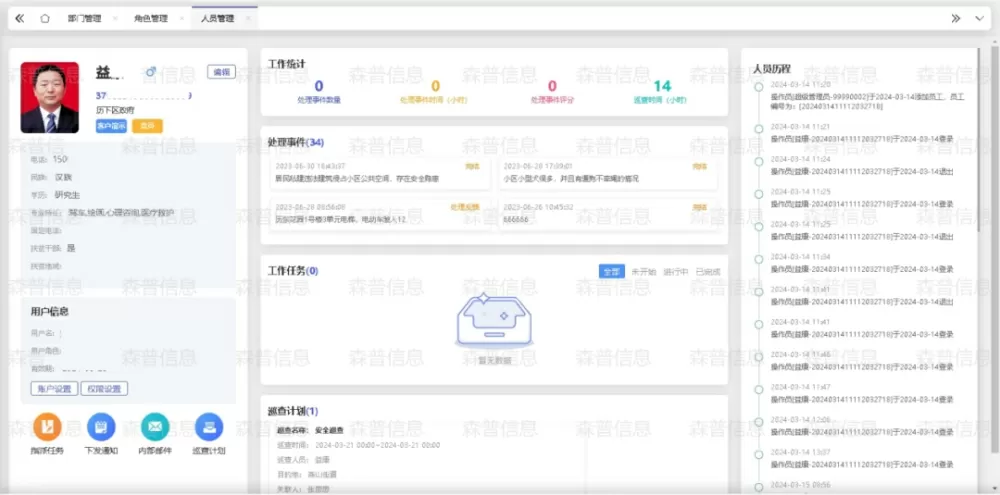Screen dimensions: 1000x495
Task: Close the 角色管理 tab
Action: tap(182, 18)
